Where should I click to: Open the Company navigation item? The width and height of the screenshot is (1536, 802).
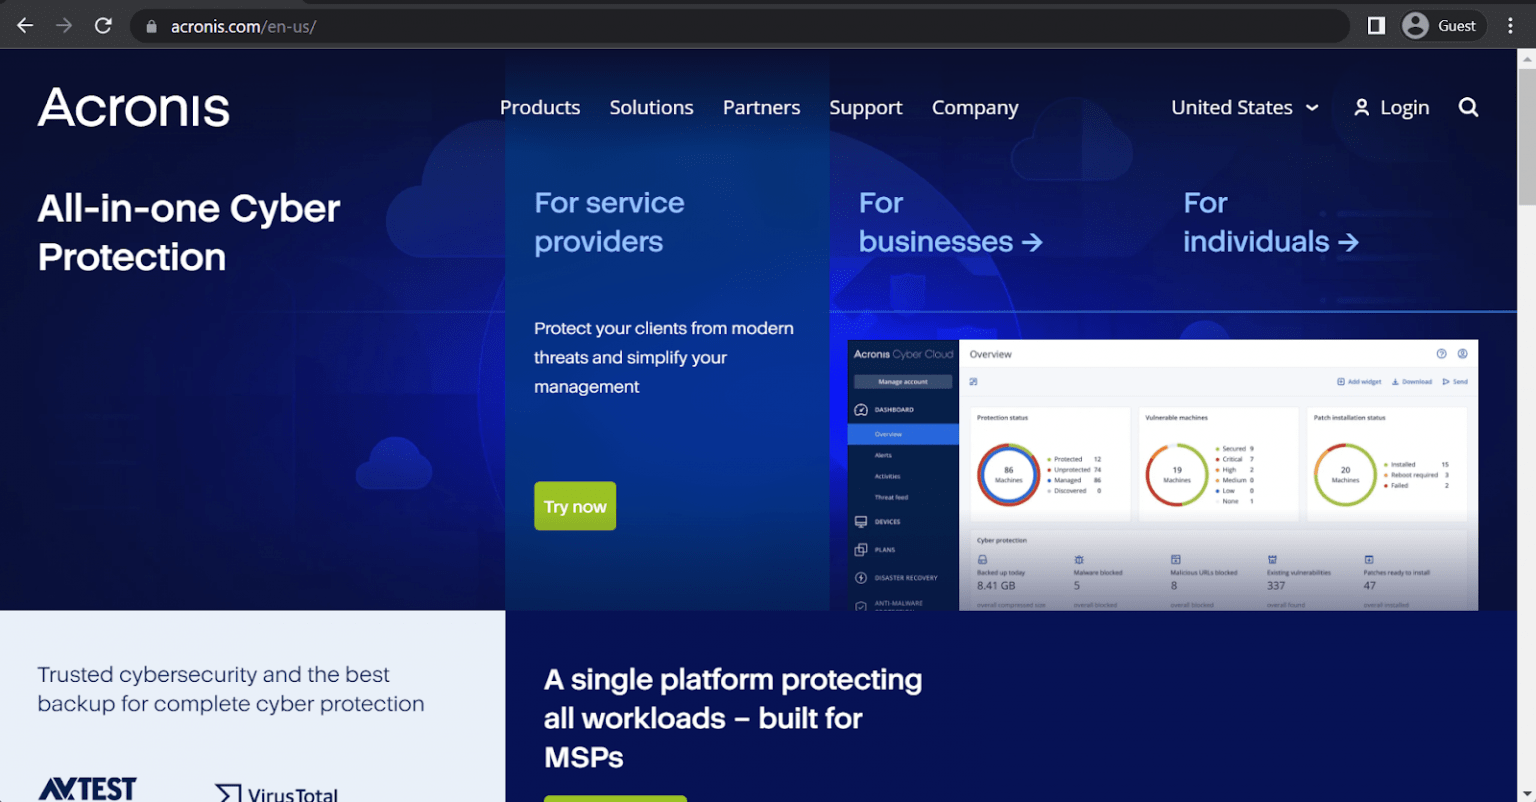(x=974, y=108)
